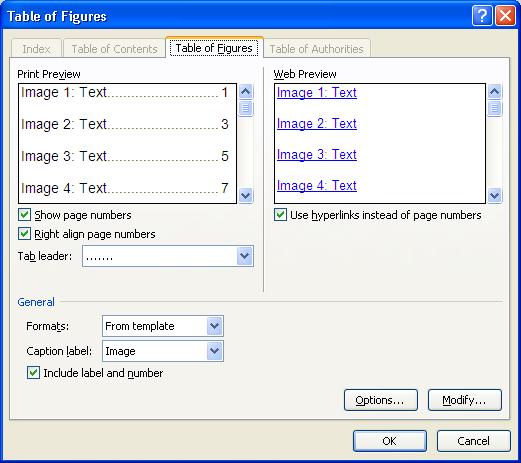Toggle Right align page numbers checkbox
521x463 pixels.
(x=24, y=234)
